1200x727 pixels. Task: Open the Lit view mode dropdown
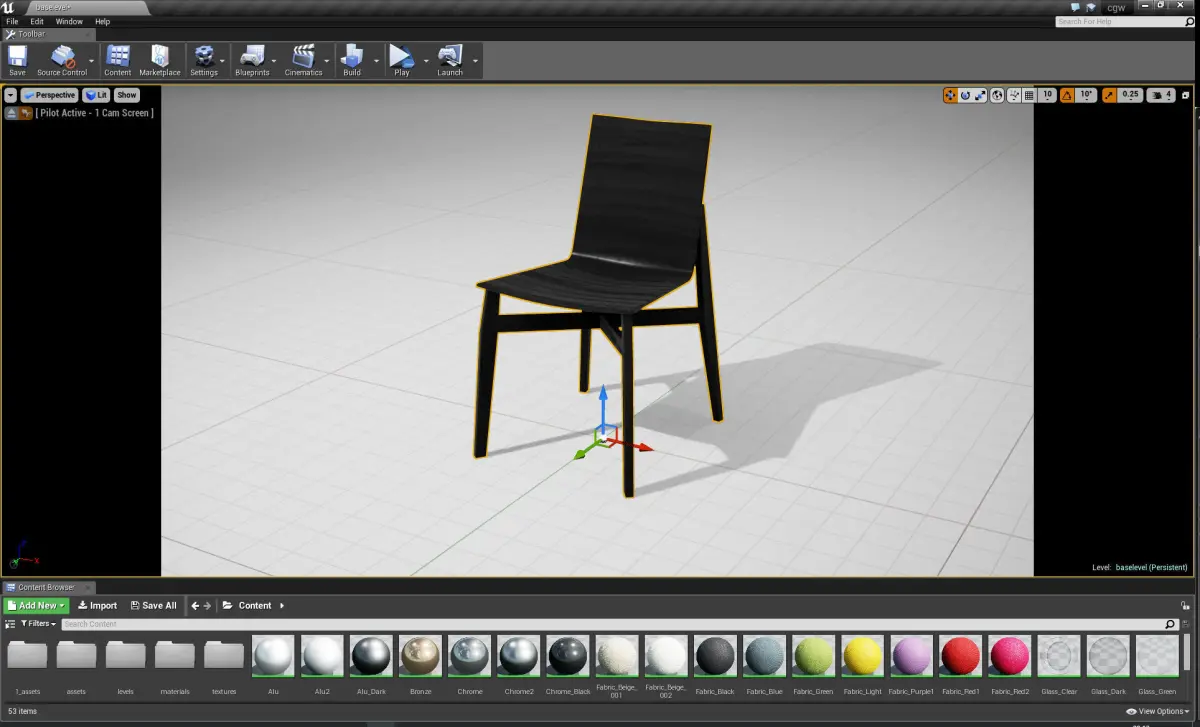tap(97, 95)
